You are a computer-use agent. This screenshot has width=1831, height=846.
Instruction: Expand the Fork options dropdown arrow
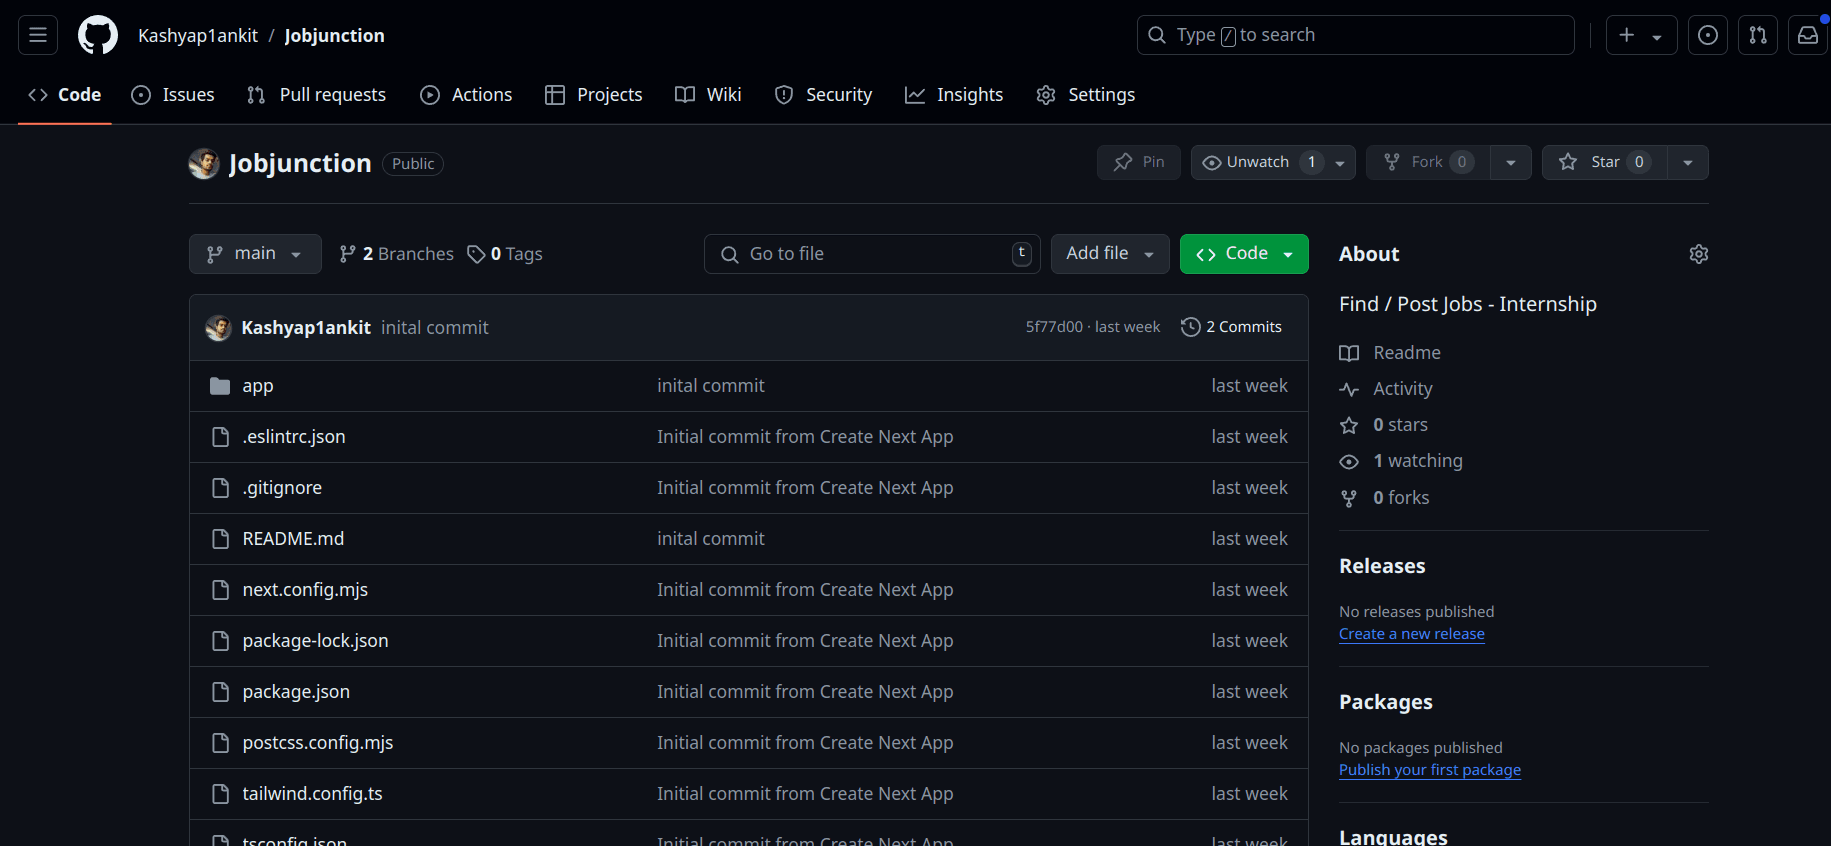coord(1511,162)
